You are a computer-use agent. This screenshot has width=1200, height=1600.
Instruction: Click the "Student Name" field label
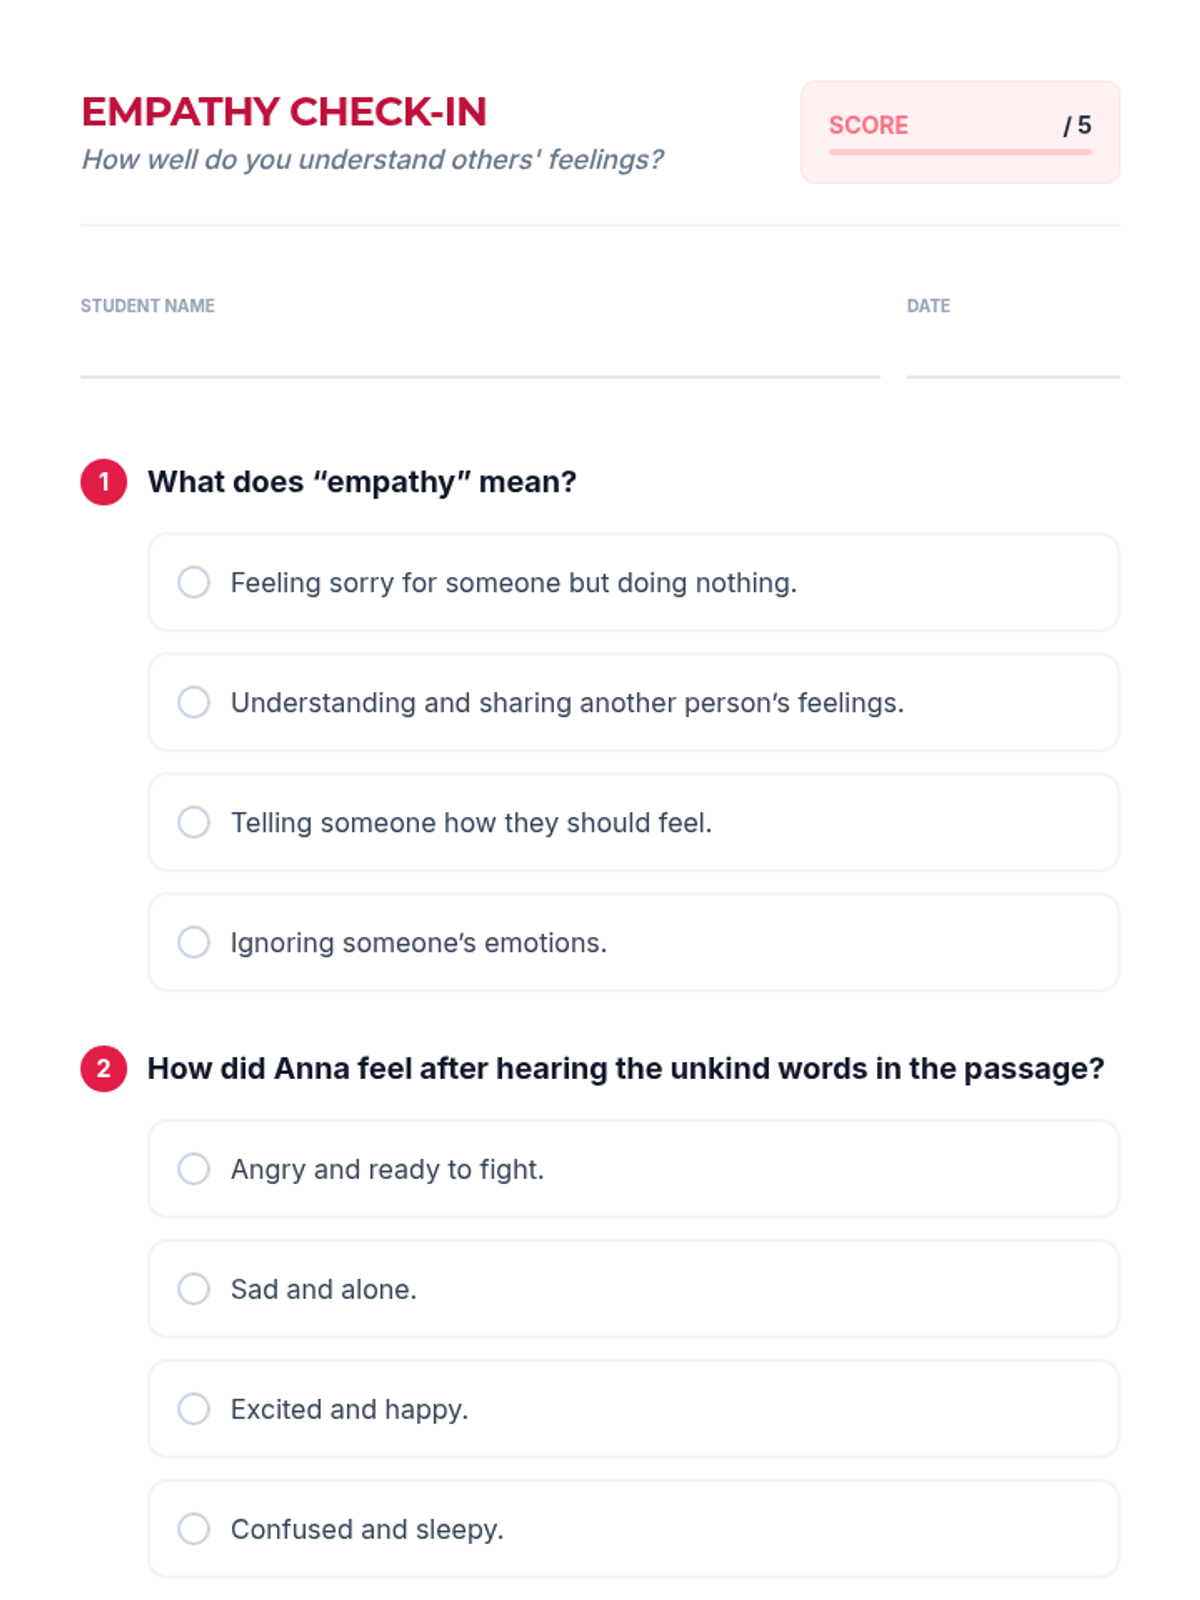(x=148, y=306)
